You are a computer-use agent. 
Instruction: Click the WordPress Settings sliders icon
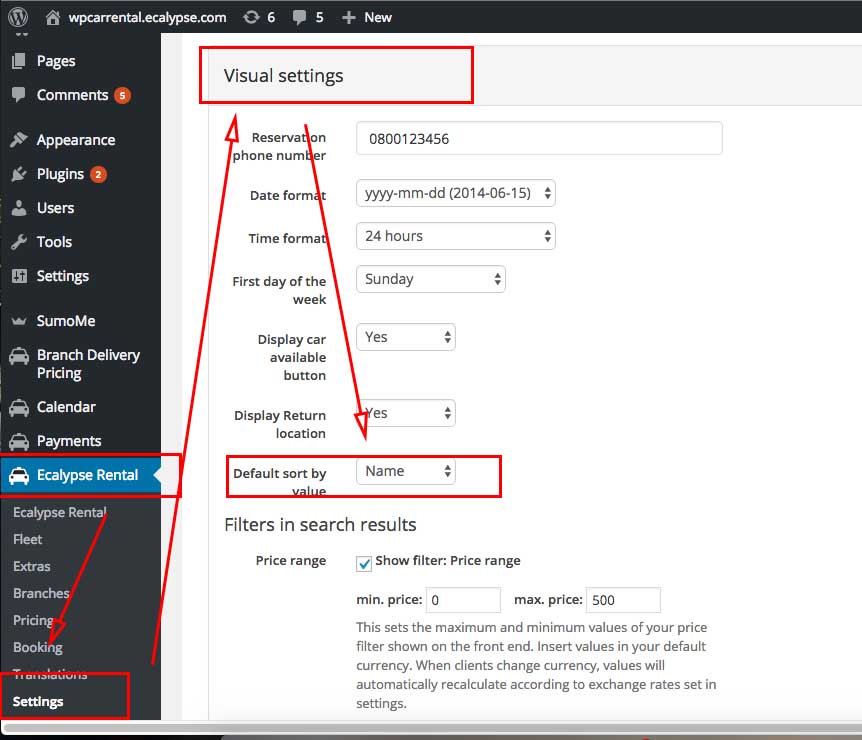click(19, 276)
